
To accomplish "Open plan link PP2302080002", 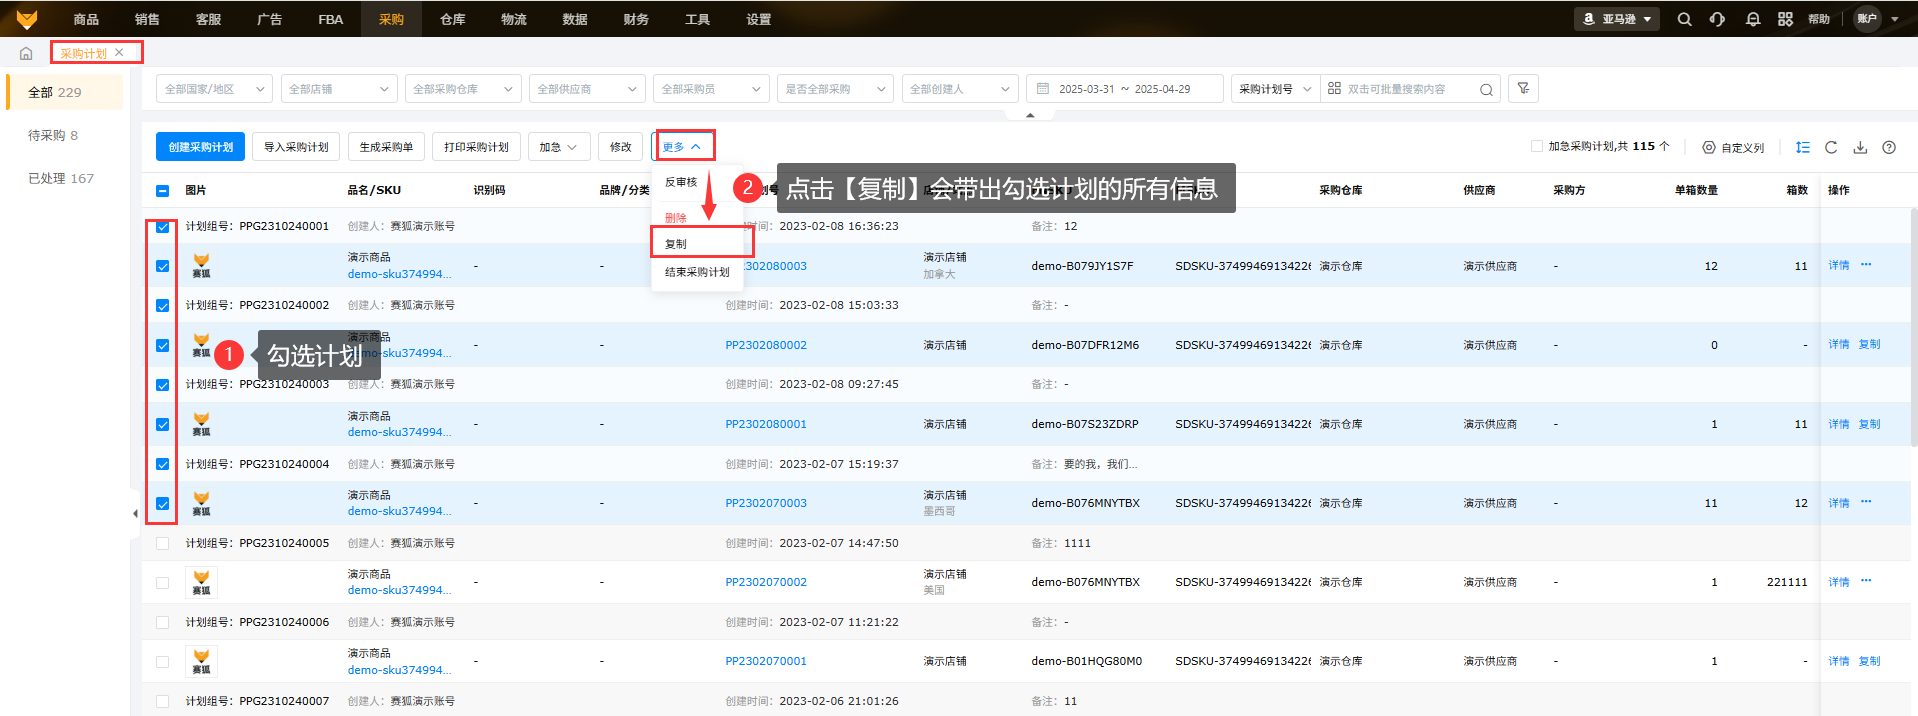I will coord(766,345).
